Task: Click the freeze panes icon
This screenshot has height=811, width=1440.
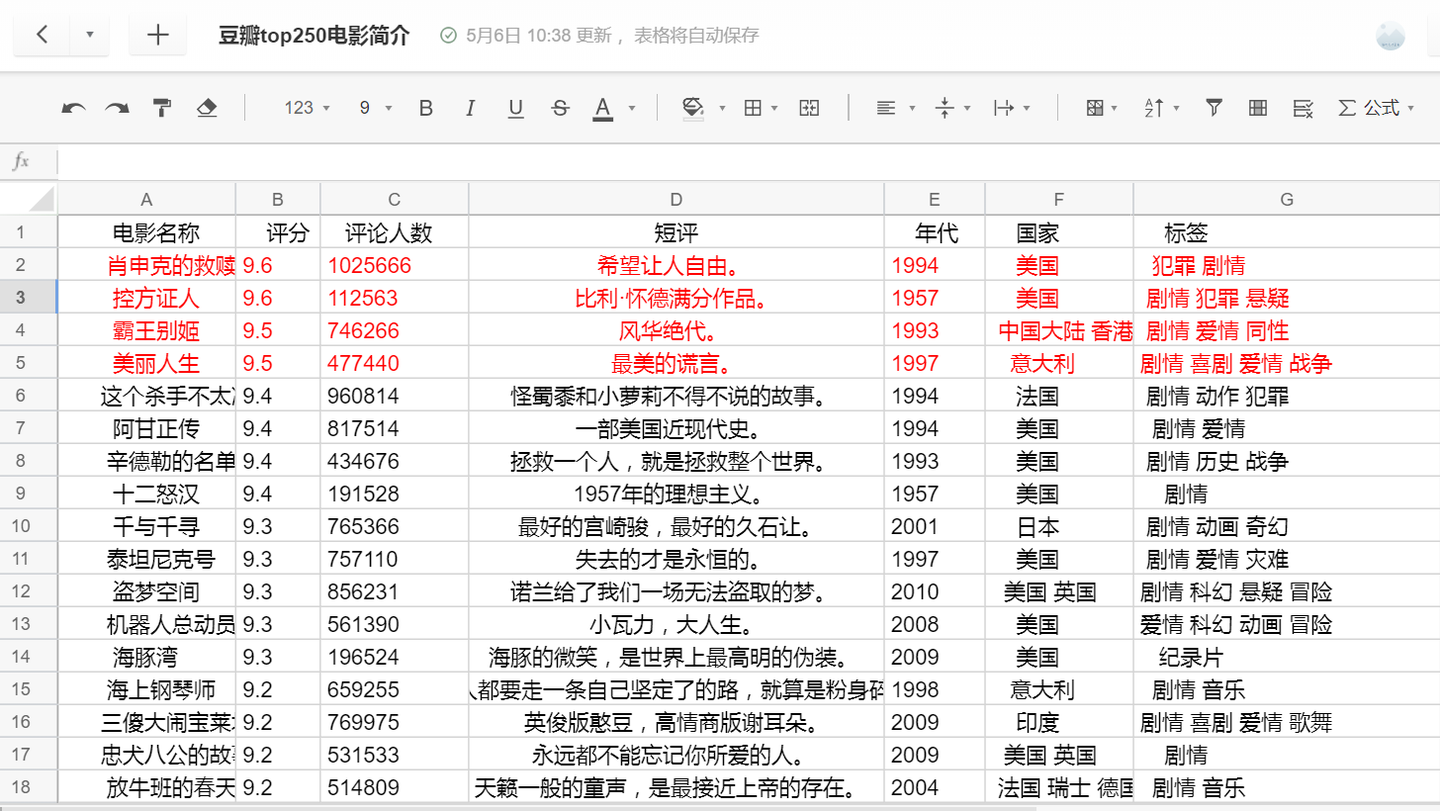Action: [x=1095, y=108]
